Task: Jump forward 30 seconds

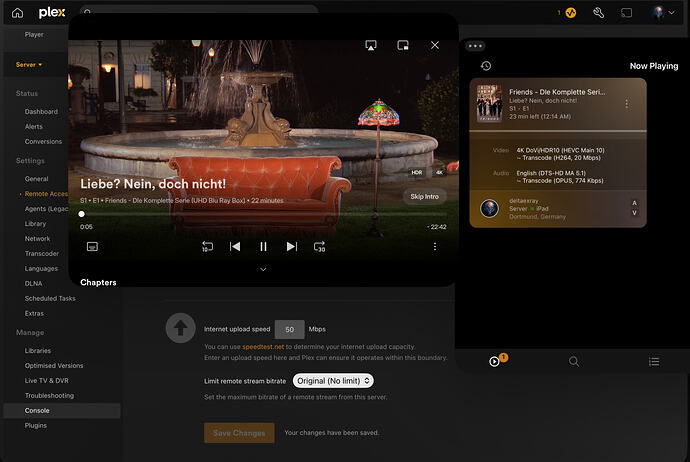Action: (319, 246)
